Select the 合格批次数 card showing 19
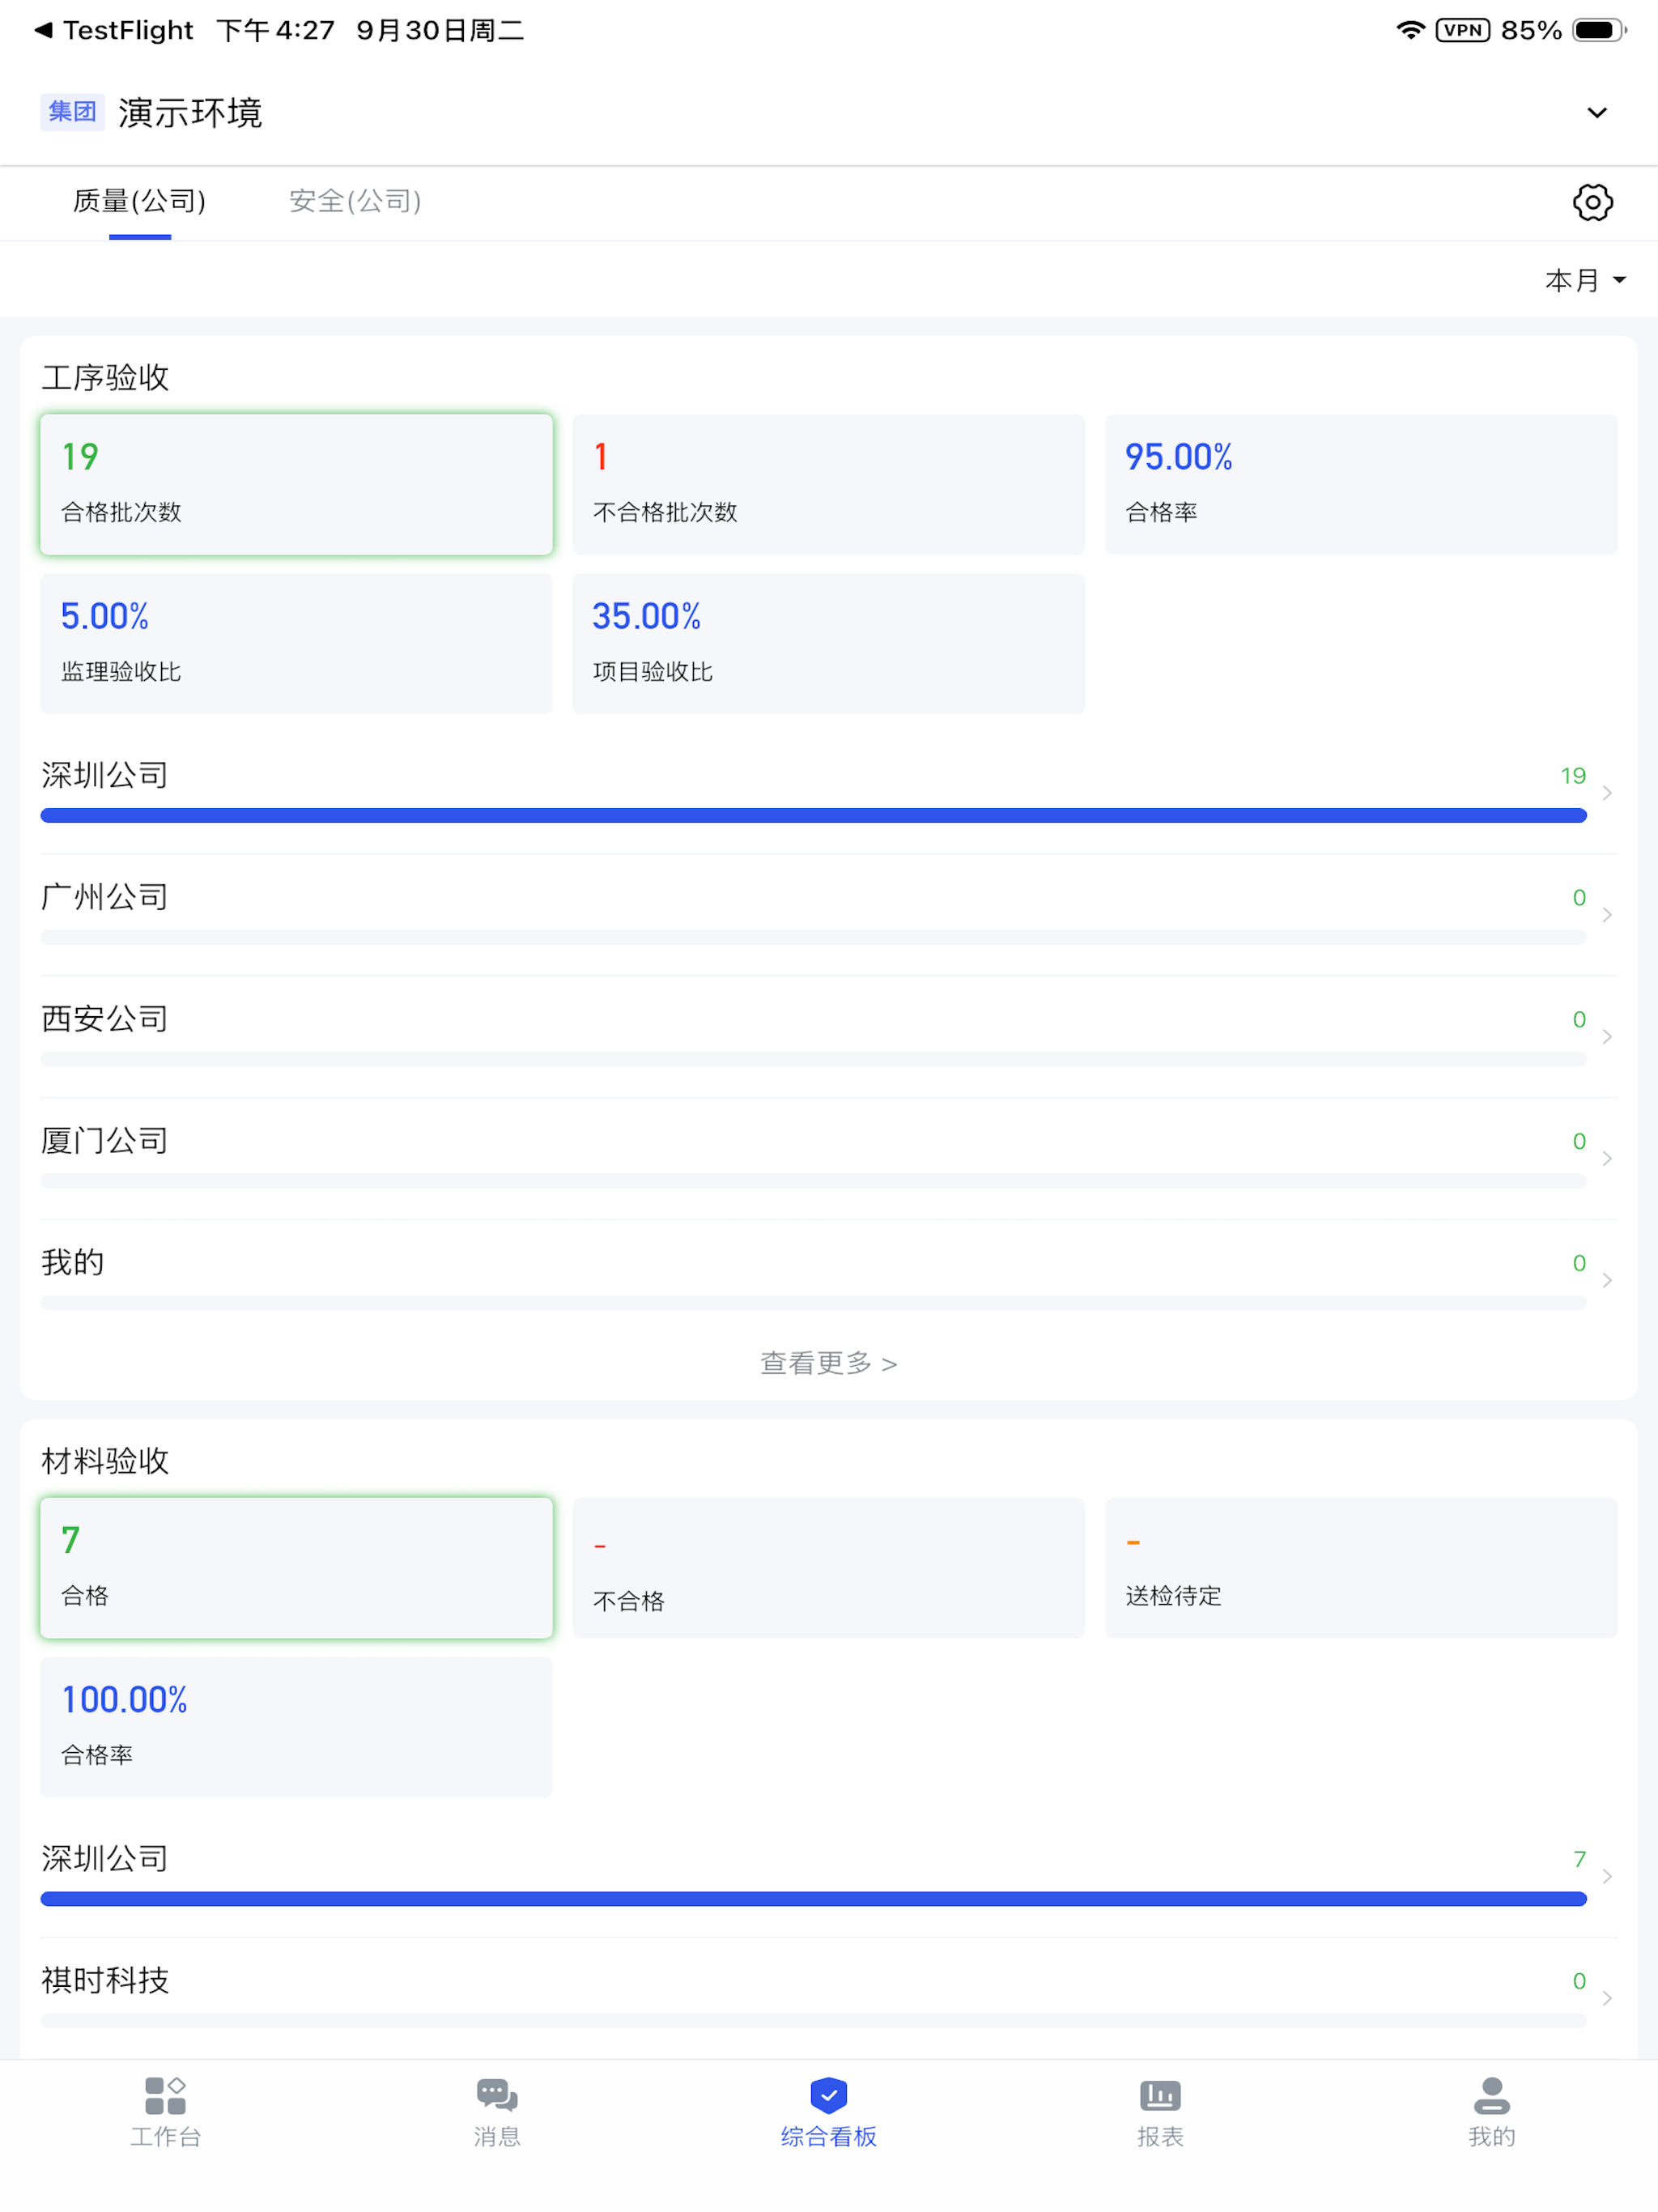The height and width of the screenshot is (2212, 1658). click(296, 484)
